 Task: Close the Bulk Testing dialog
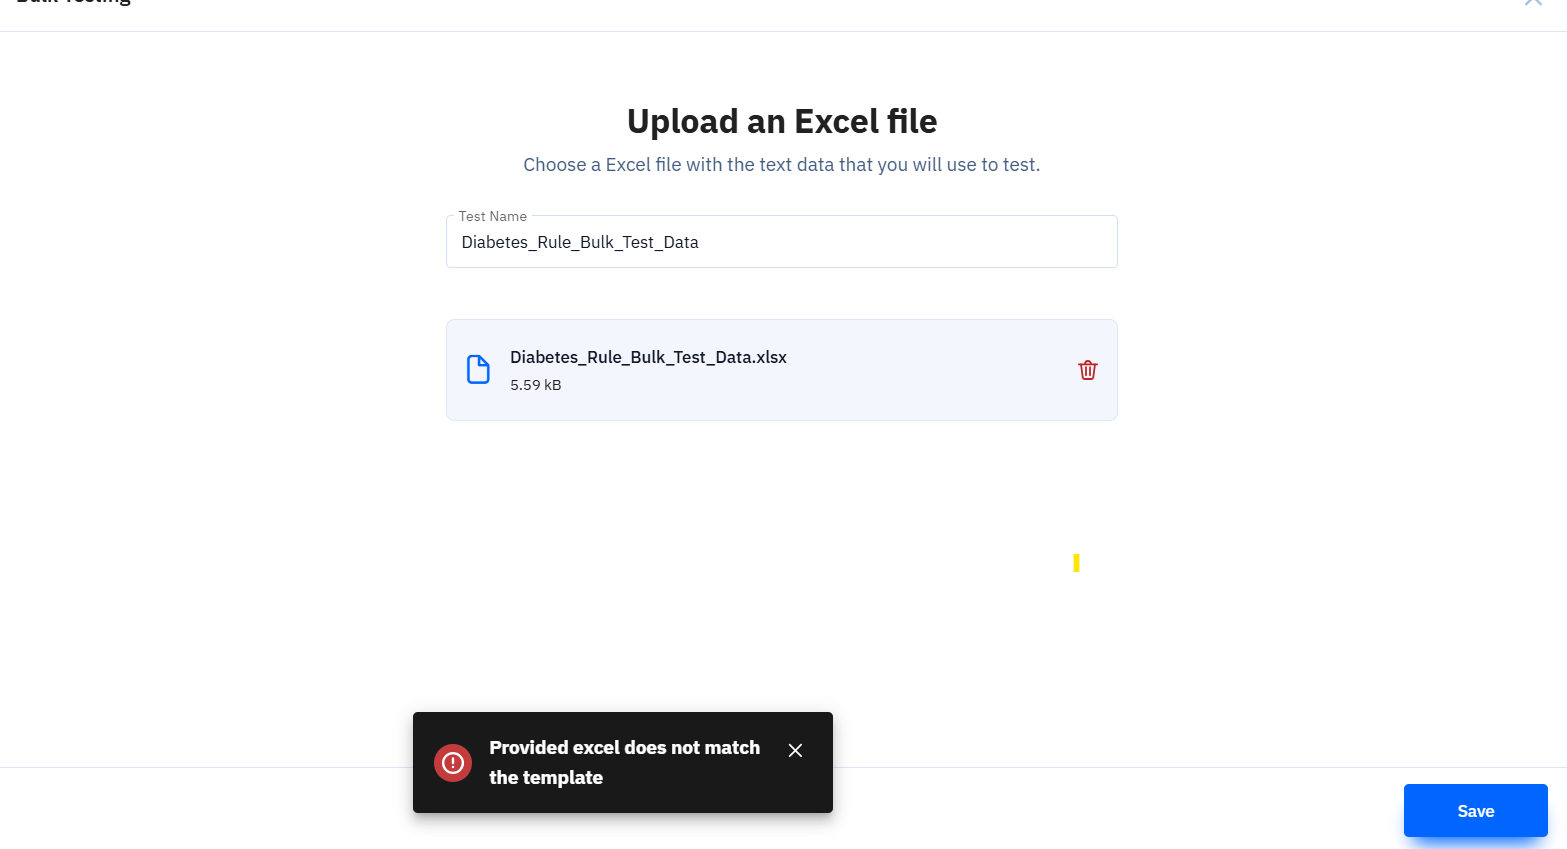click(1533, 3)
